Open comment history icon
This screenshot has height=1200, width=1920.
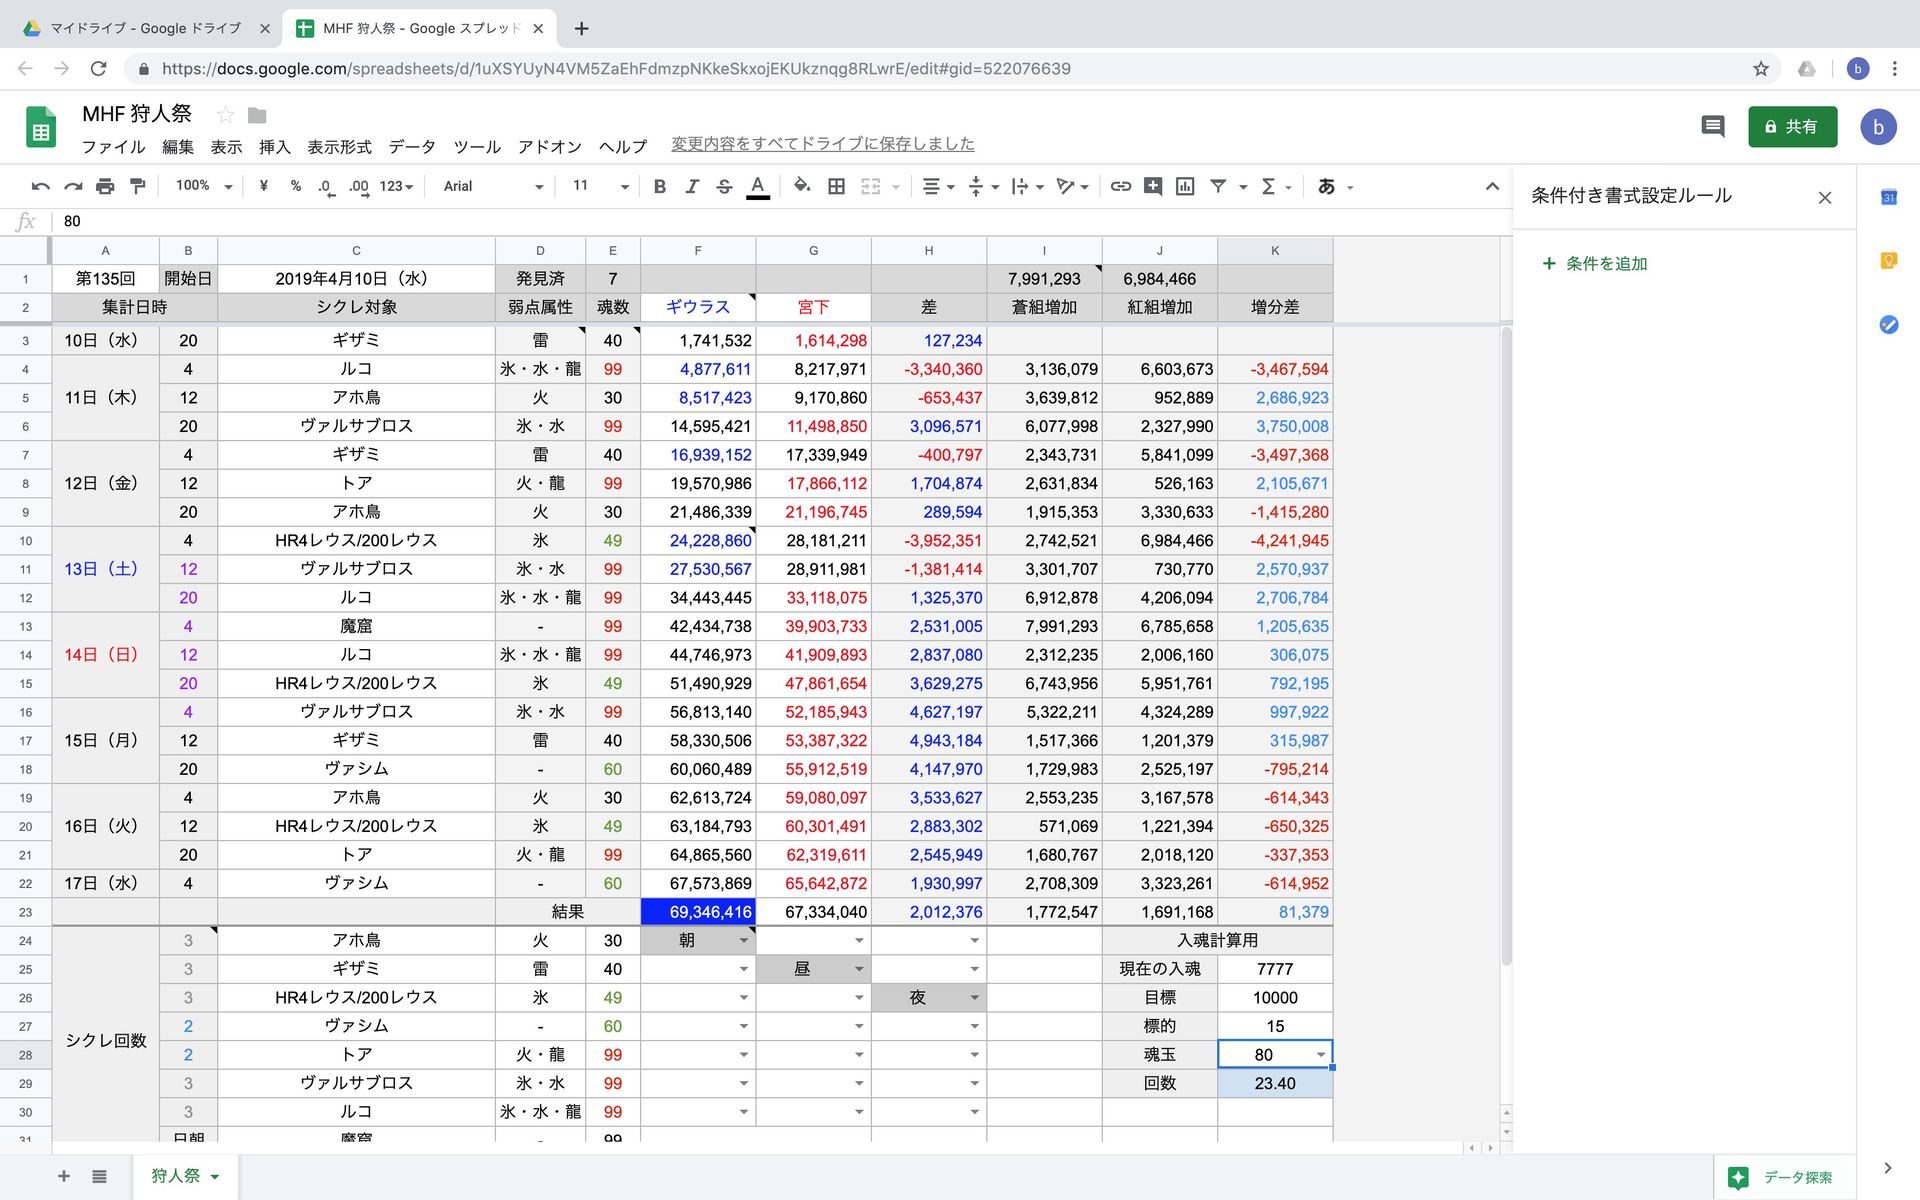1713,127
